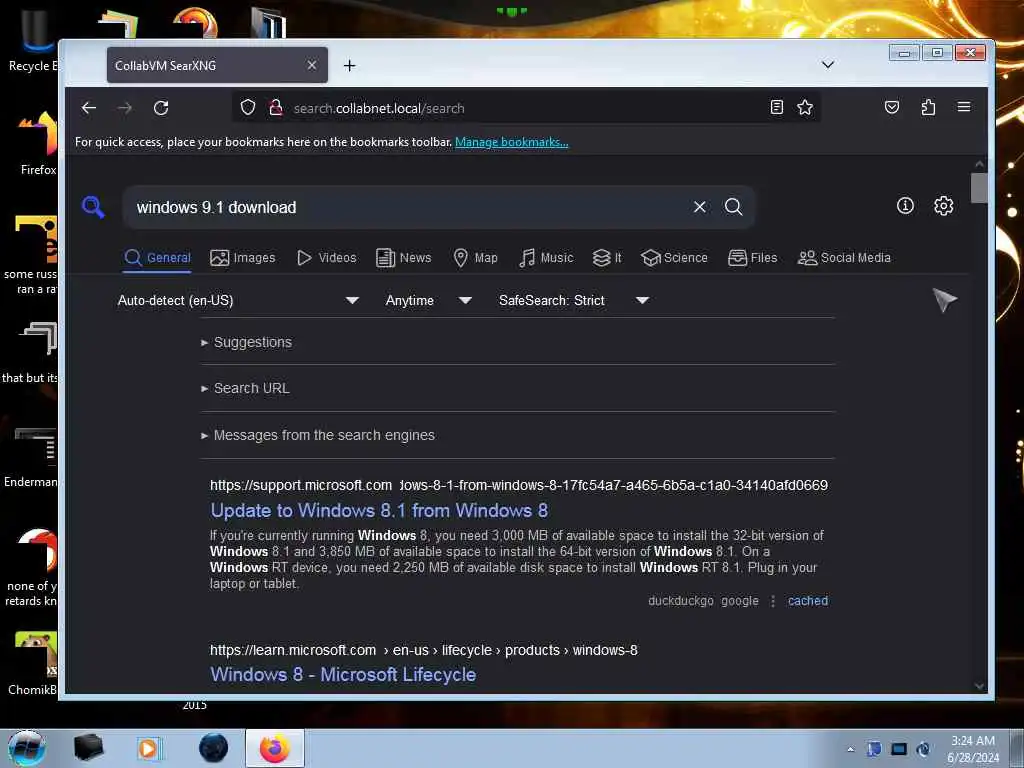Viewport: 1024px width, 768px height.
Task: Click the Manage bookmarks link
Action: tap(511, 142)
